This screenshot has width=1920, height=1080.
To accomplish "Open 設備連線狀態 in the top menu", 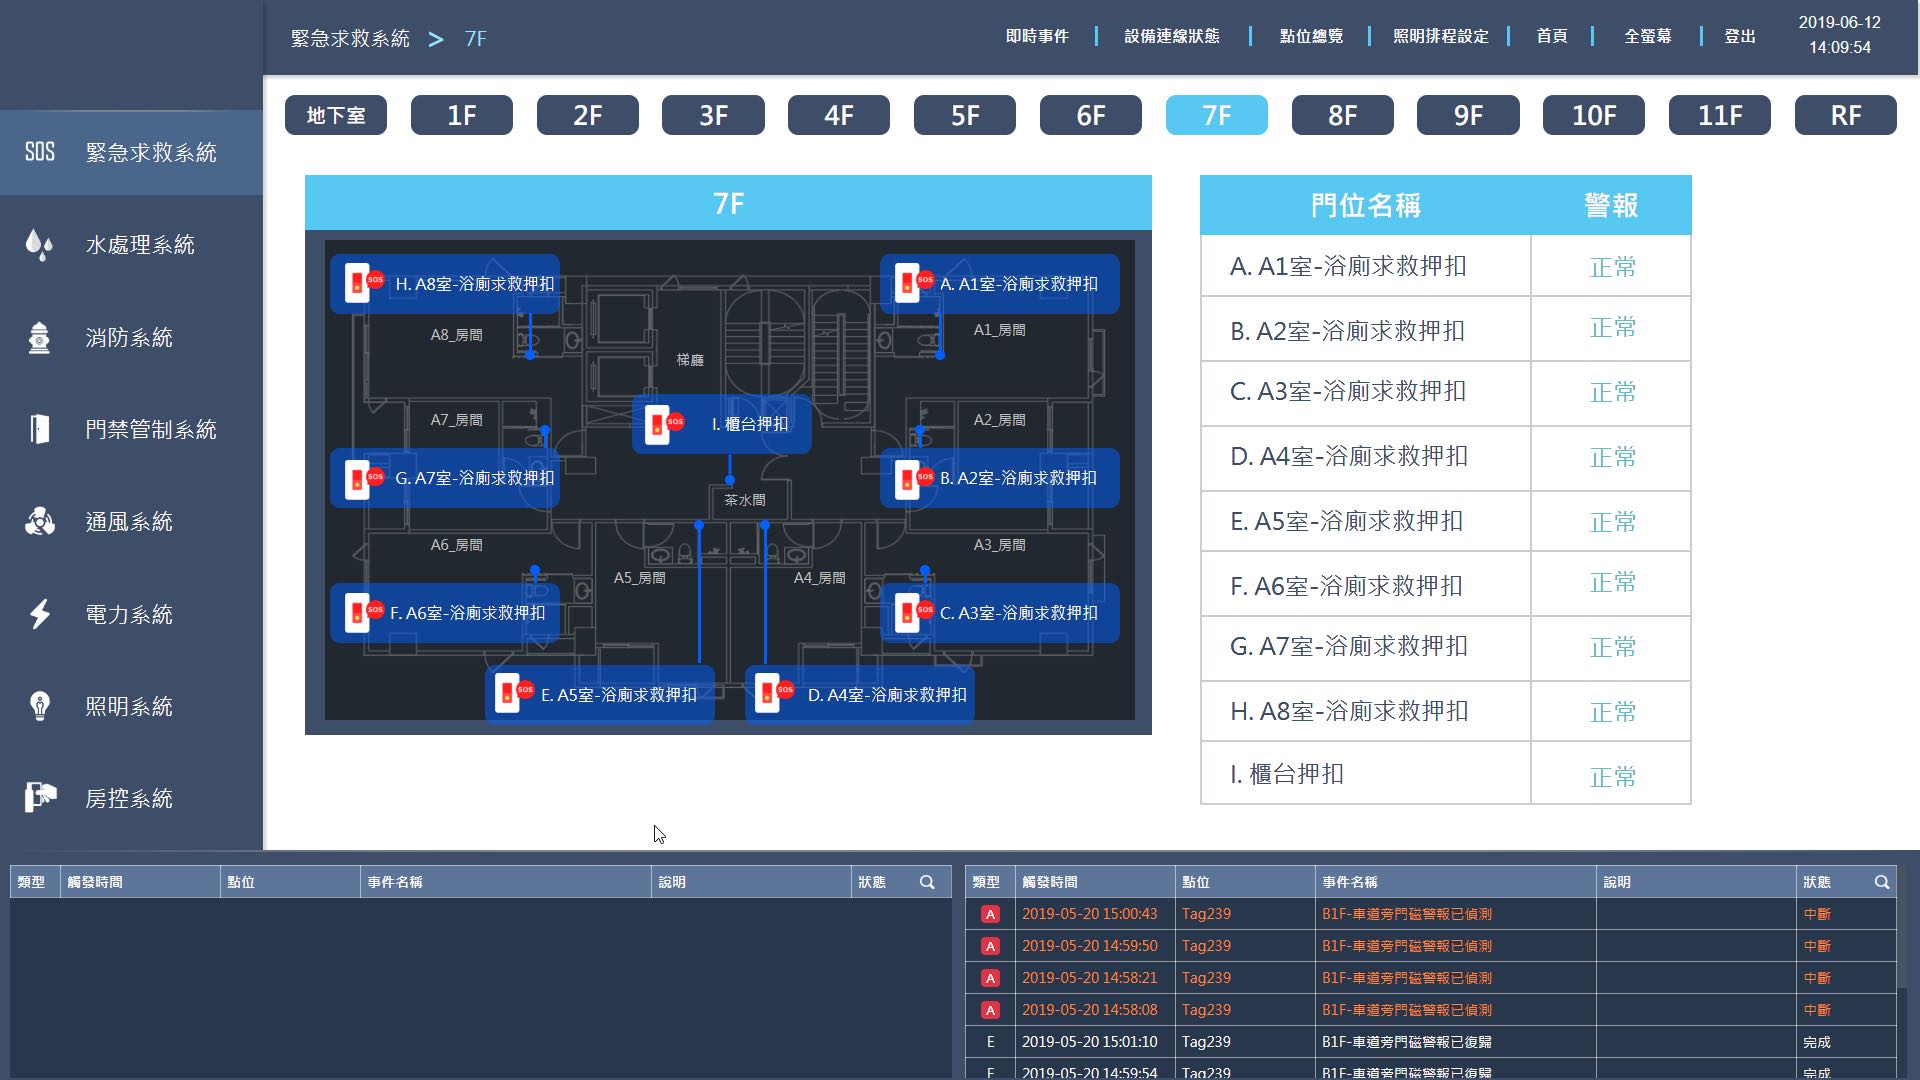I will (x=1172, y=36).
